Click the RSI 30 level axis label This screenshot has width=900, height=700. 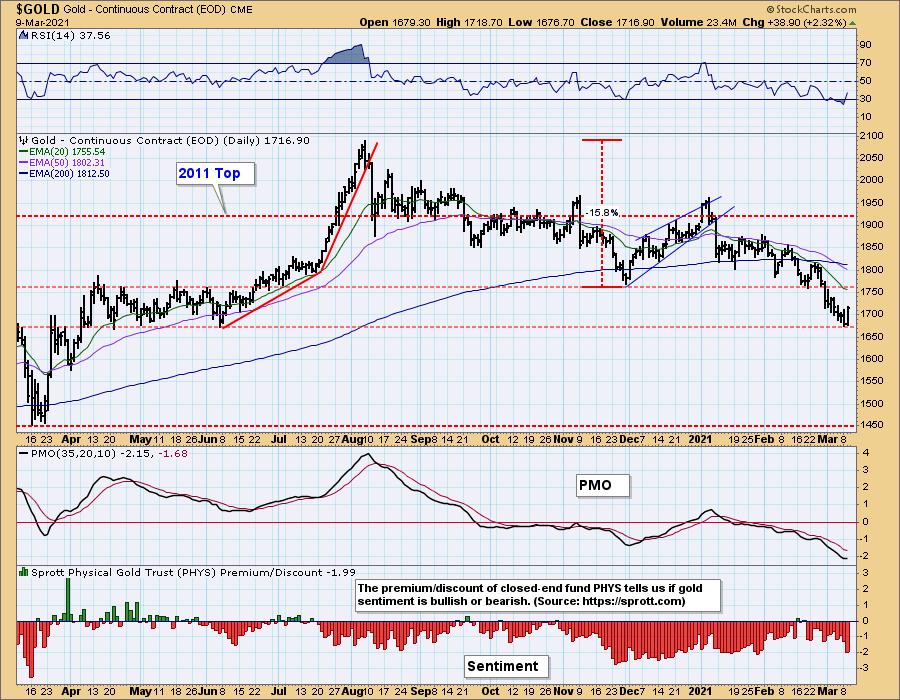(x=865, y=99)
